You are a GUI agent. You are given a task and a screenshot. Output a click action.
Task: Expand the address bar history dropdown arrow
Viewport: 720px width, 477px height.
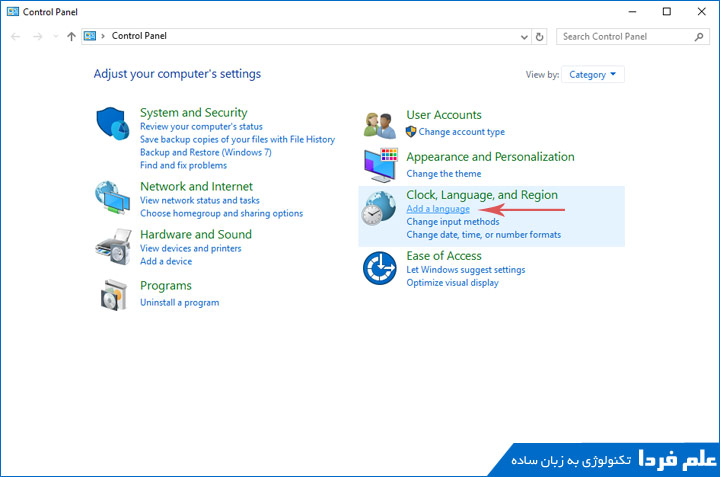pyautogui.click(x=525, y=36)
